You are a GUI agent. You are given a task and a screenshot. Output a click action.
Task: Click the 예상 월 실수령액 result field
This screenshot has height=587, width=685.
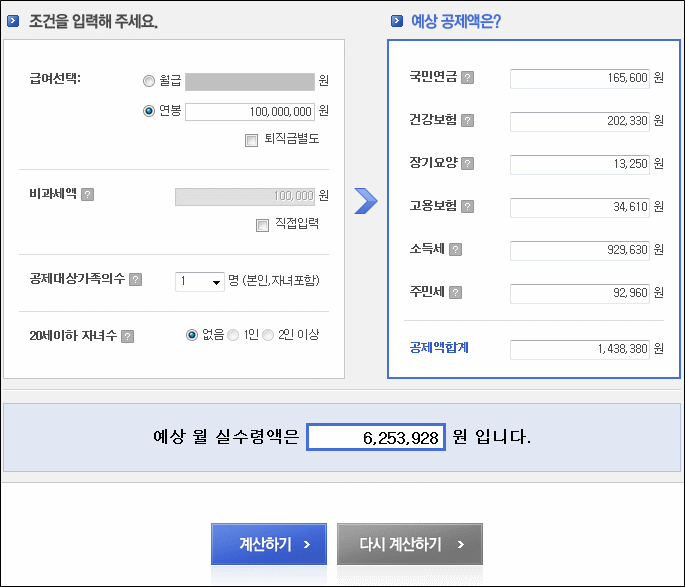376,437
